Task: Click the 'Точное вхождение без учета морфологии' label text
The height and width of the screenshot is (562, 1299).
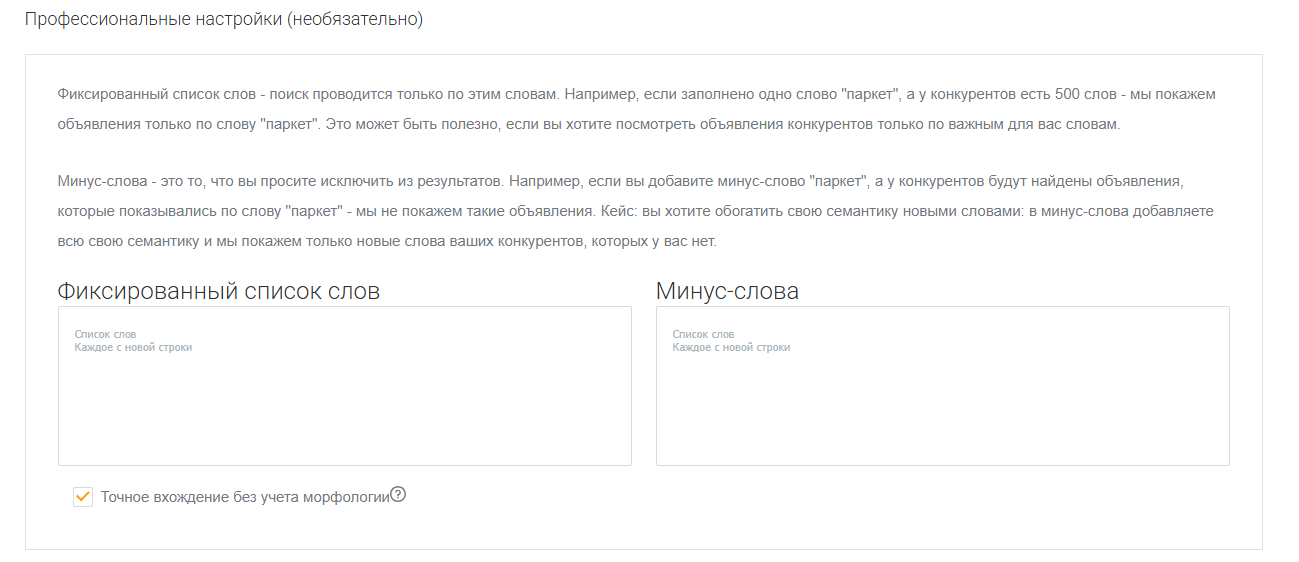Action: coord(244,497)
